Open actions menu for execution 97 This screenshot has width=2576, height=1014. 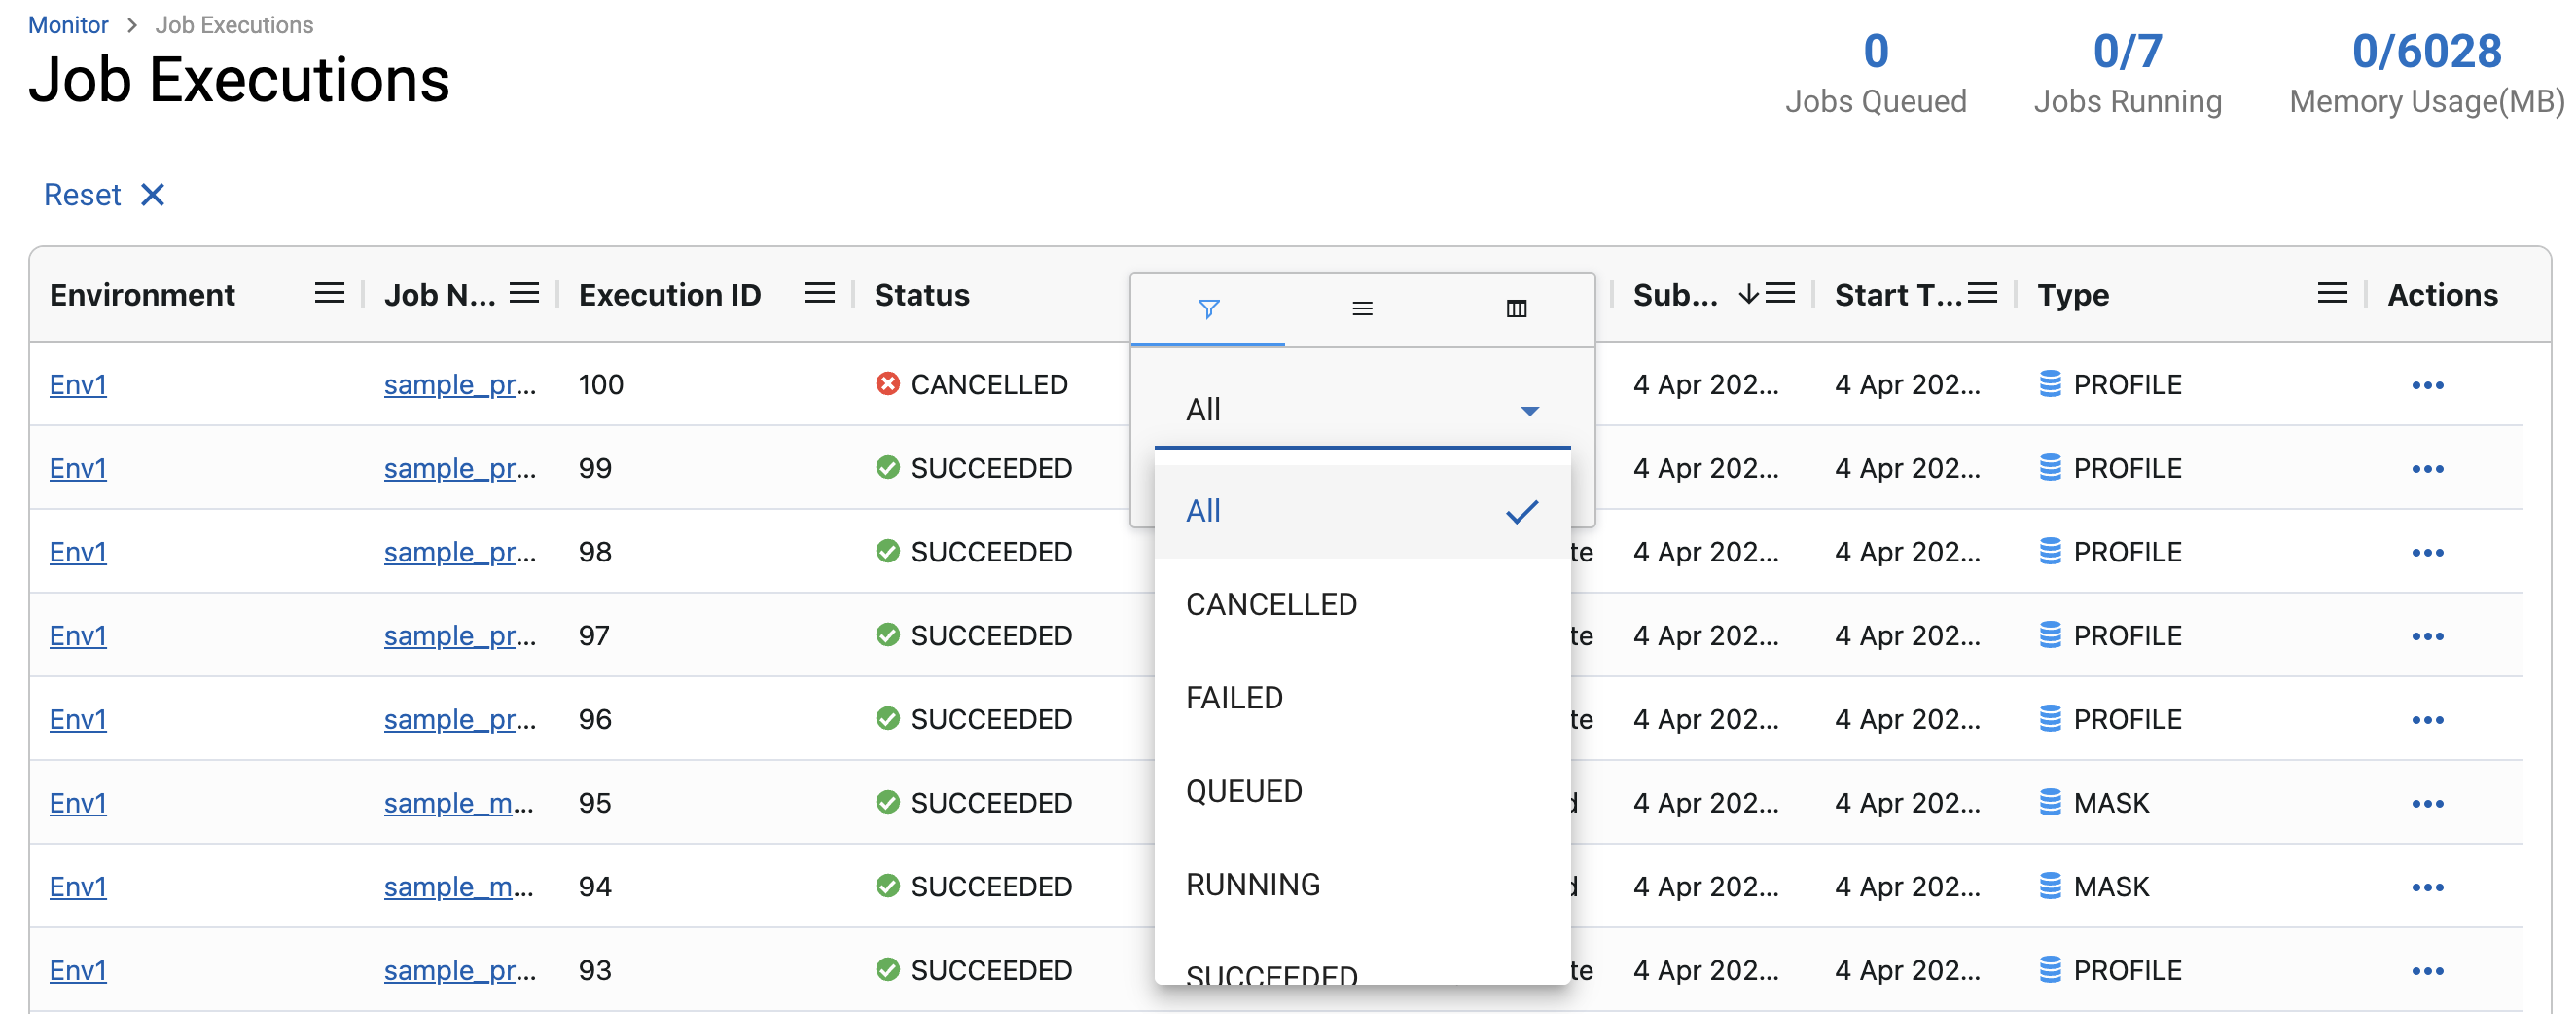[x=2427, y=637]
